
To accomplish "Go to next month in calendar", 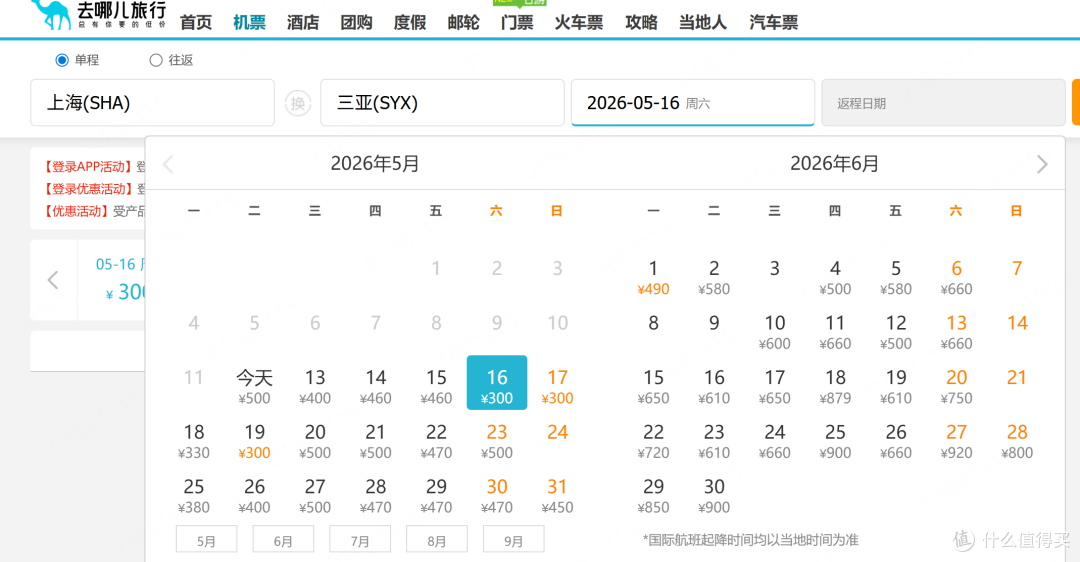I will pyautogui.click(x=1041, y=165).
